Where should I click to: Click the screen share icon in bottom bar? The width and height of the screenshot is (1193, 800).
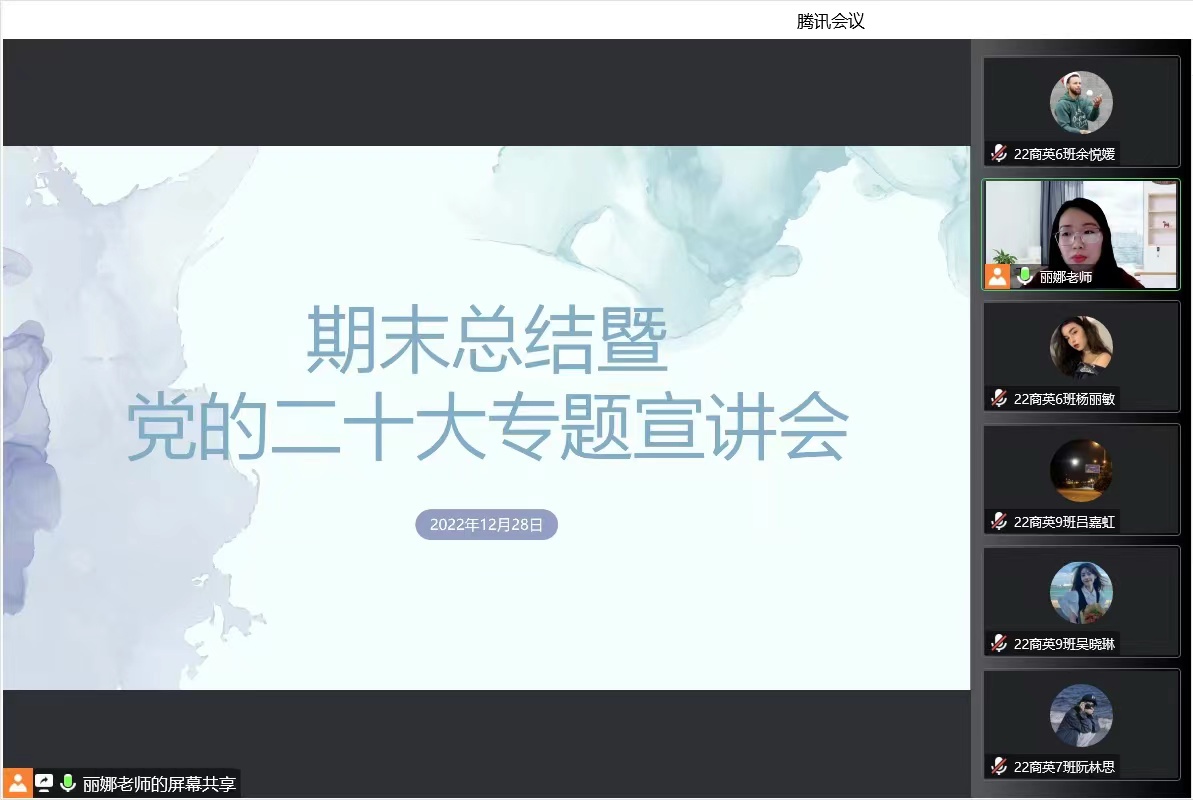click(x=44, y=783)
